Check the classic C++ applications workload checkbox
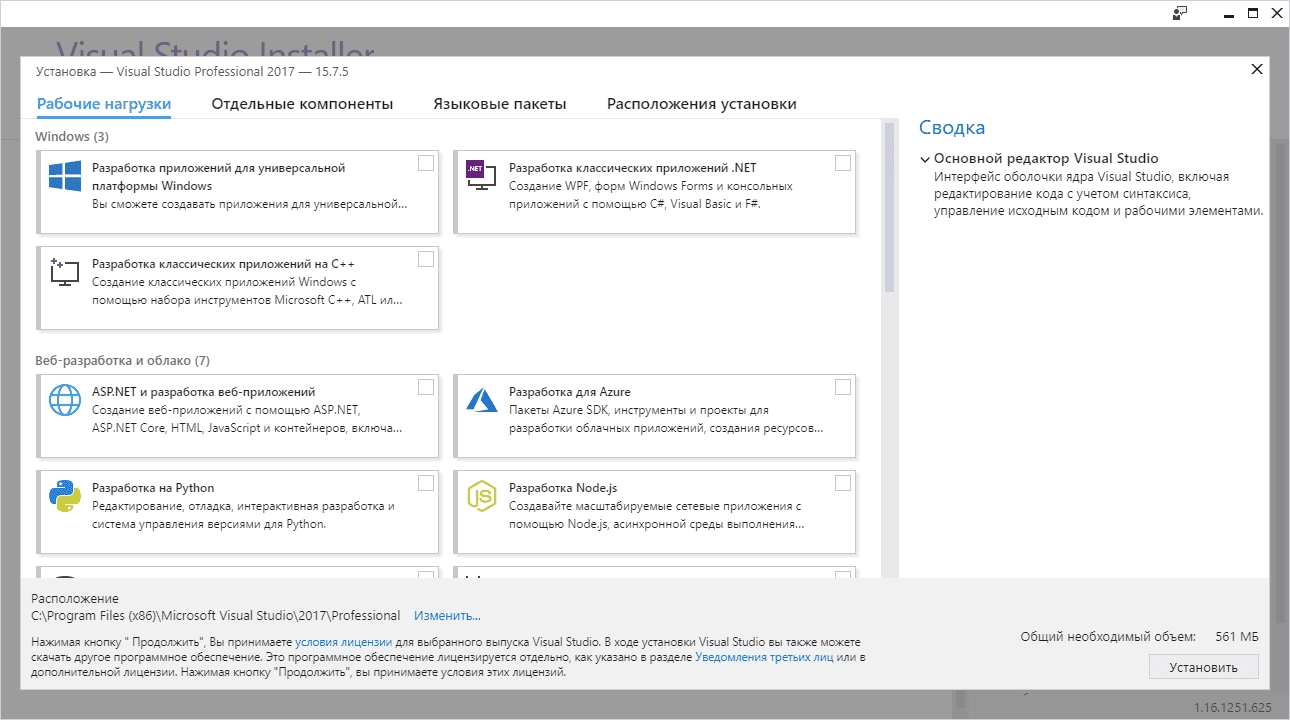The width and height of the screenshot is (1290, 720). [426, 259]
